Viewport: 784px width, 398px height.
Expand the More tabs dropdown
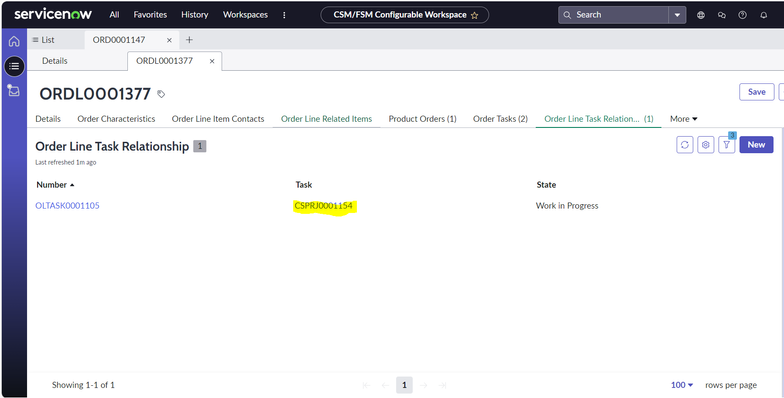[684, 118]
